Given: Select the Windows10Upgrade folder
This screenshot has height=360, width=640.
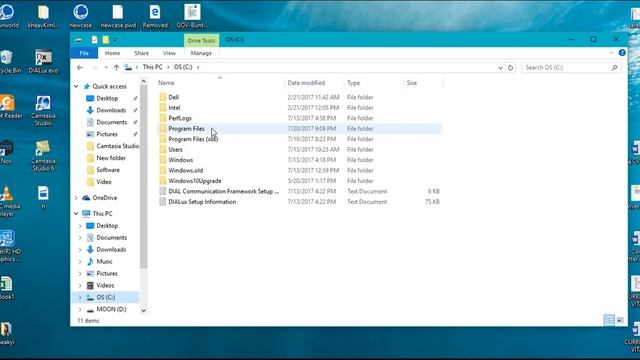Looking at the screenshot, I should (195, 181).
